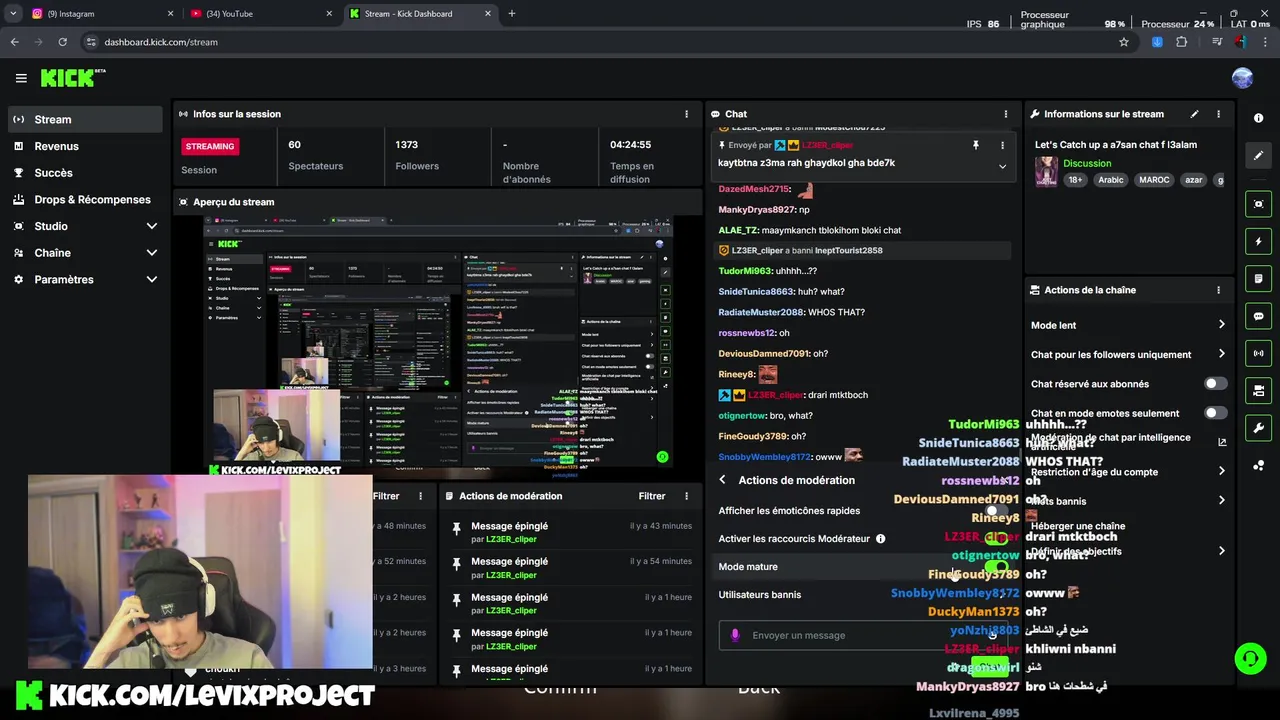Screen dimensions: 1280x720
Task: Go back from Actions de modération
Action: click(x=722, y=480)
